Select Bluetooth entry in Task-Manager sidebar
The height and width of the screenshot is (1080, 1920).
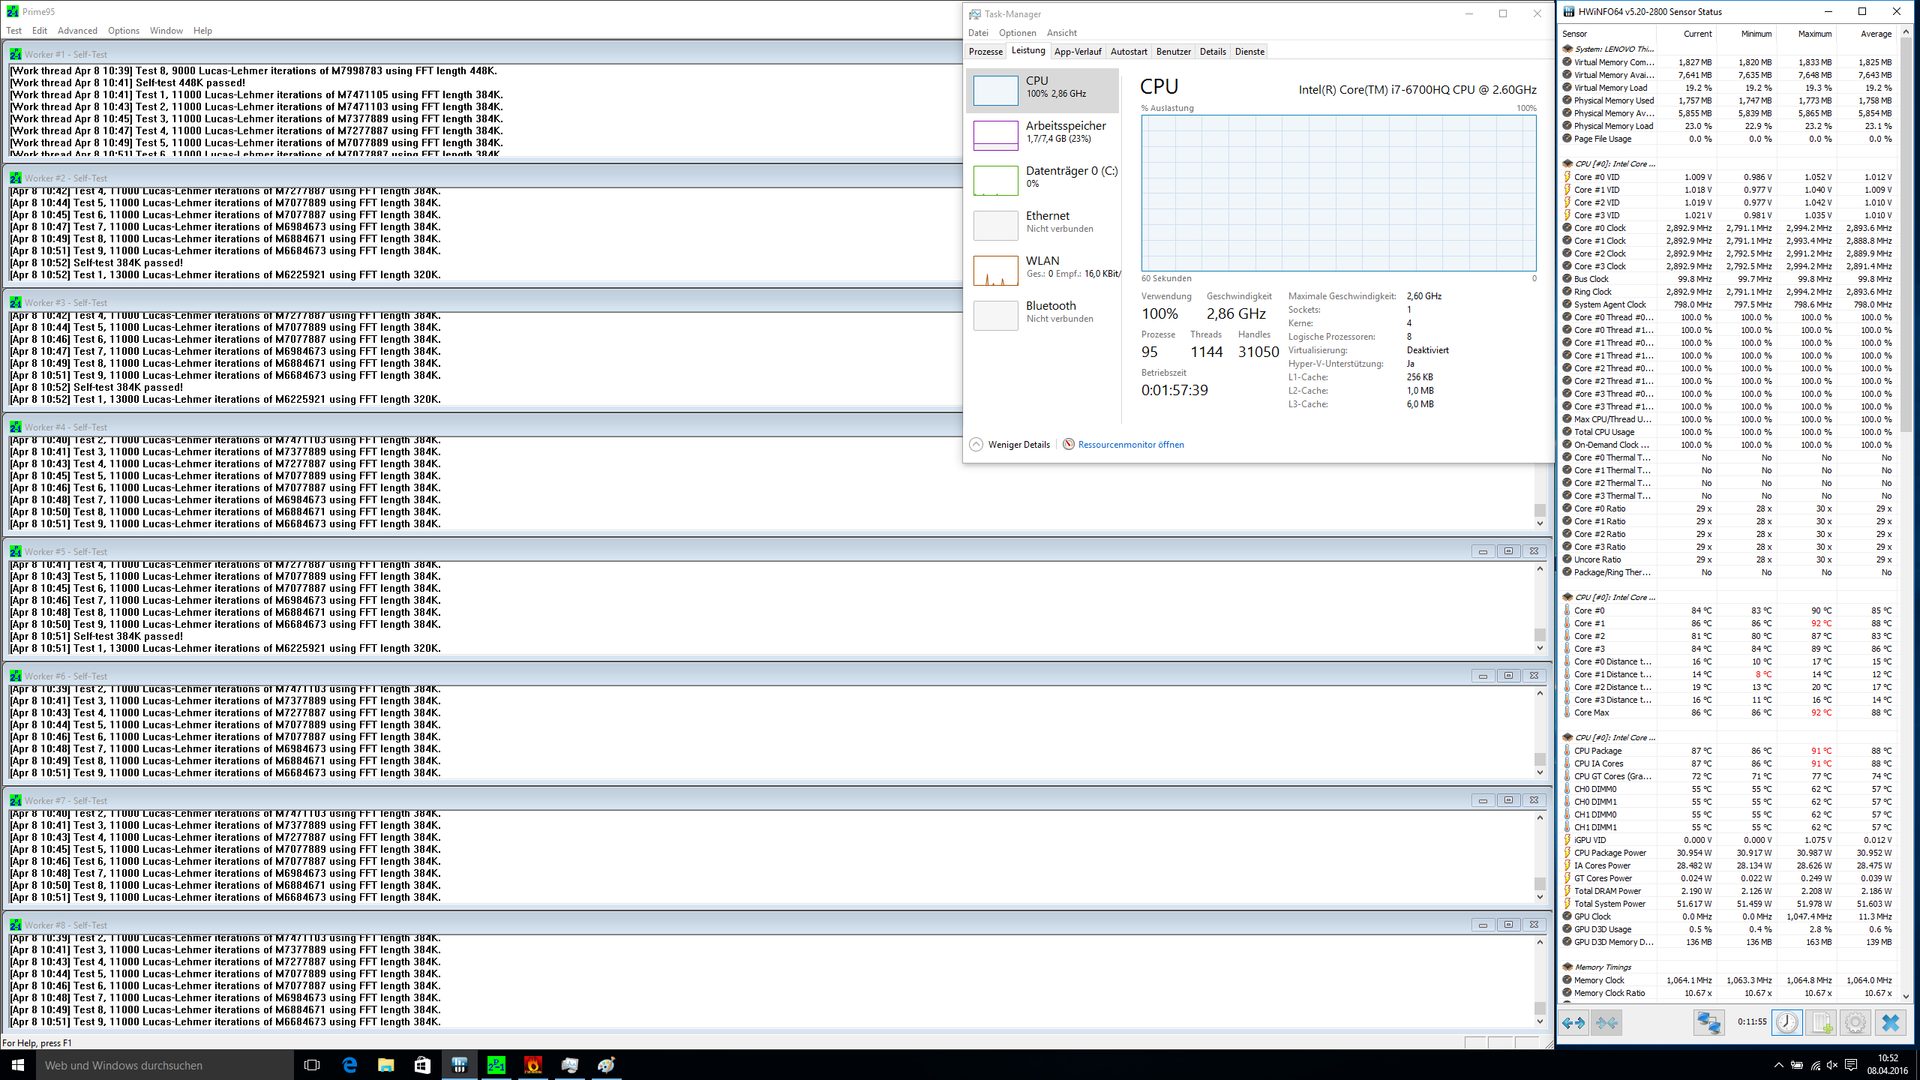1043,314
